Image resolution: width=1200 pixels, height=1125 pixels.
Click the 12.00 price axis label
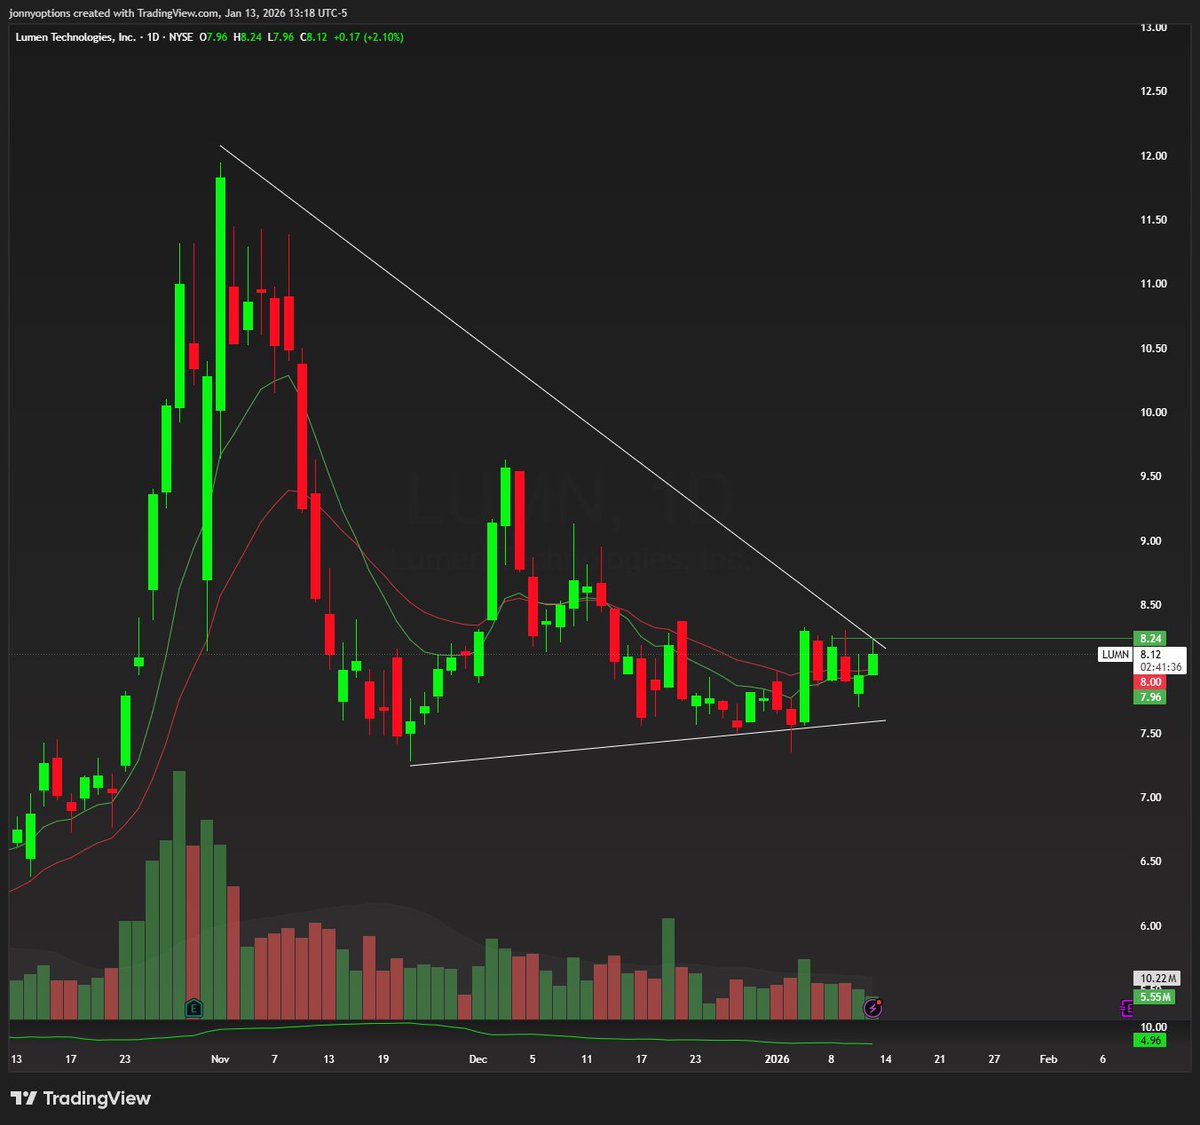(1153, 156)
